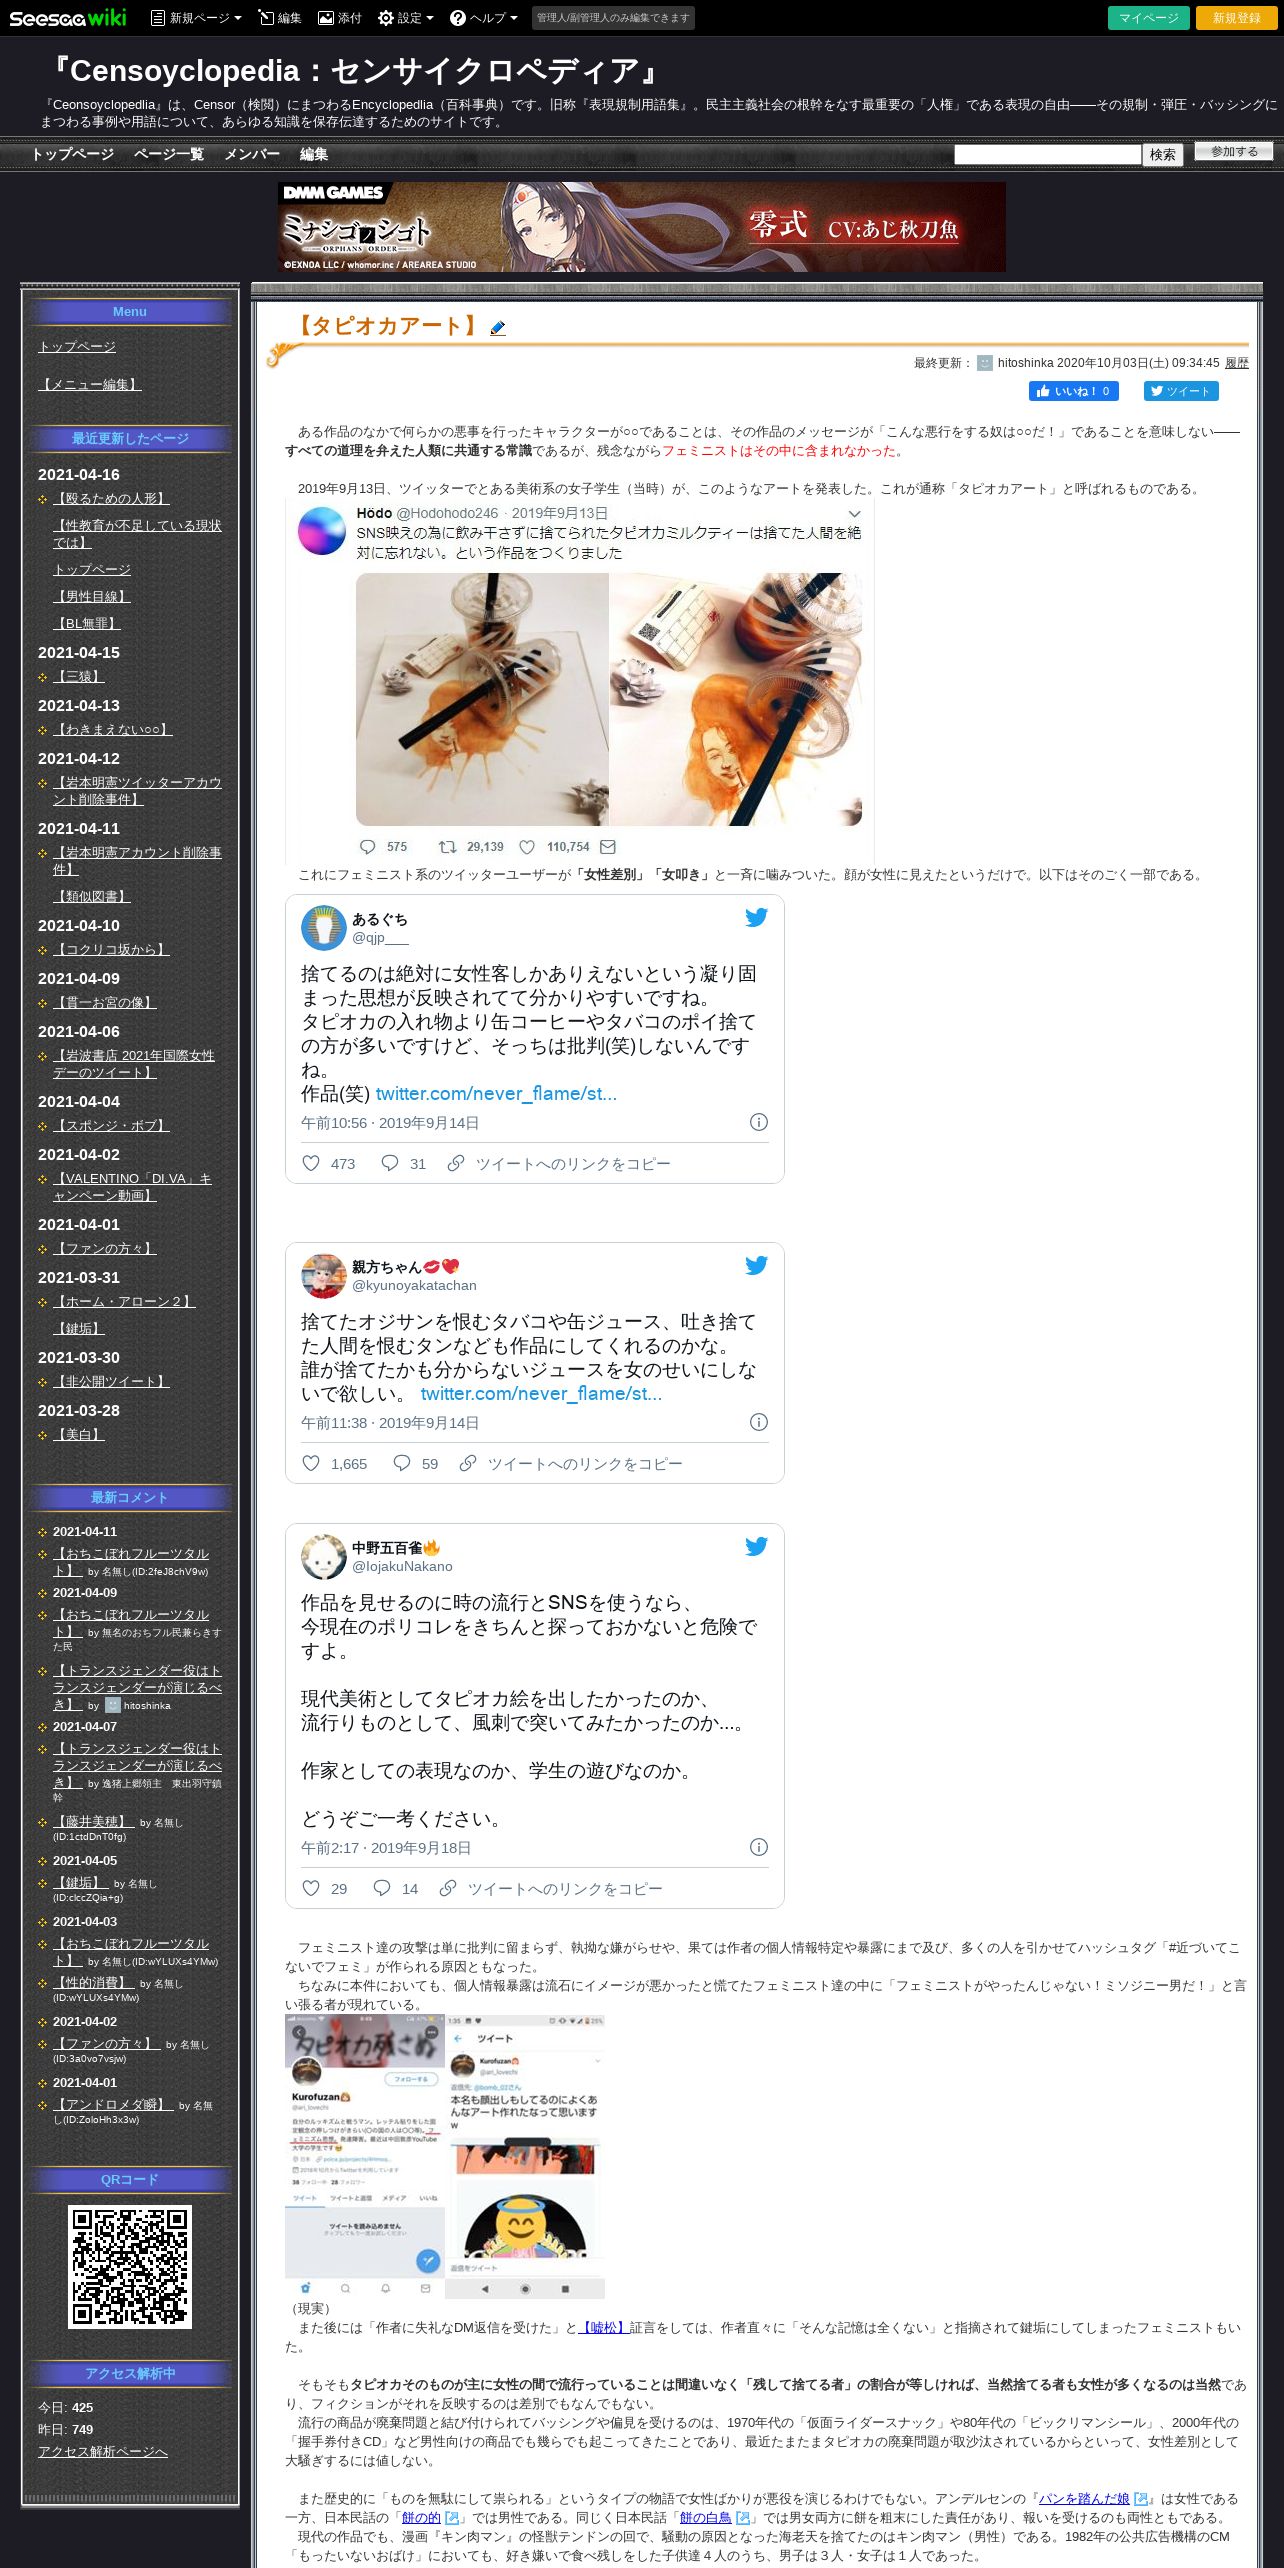This screenshot has width=1284, height=2568.
Task: Click the Twitter bird icon on 中野五百雀 tweet
Action: pyautogui.click(x=756, y=1546)
